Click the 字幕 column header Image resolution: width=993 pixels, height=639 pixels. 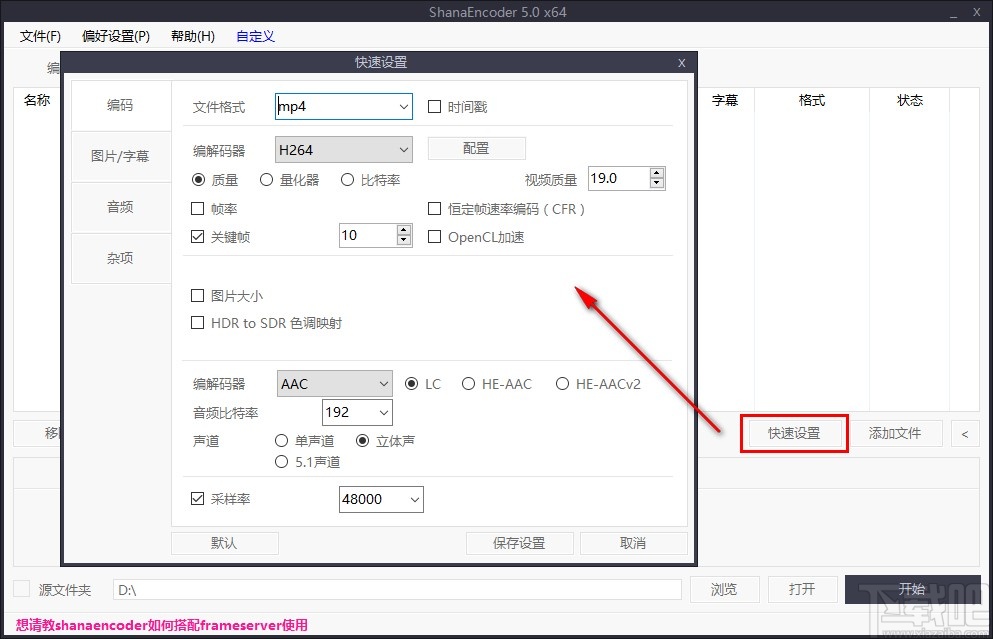tap(725, 100)
